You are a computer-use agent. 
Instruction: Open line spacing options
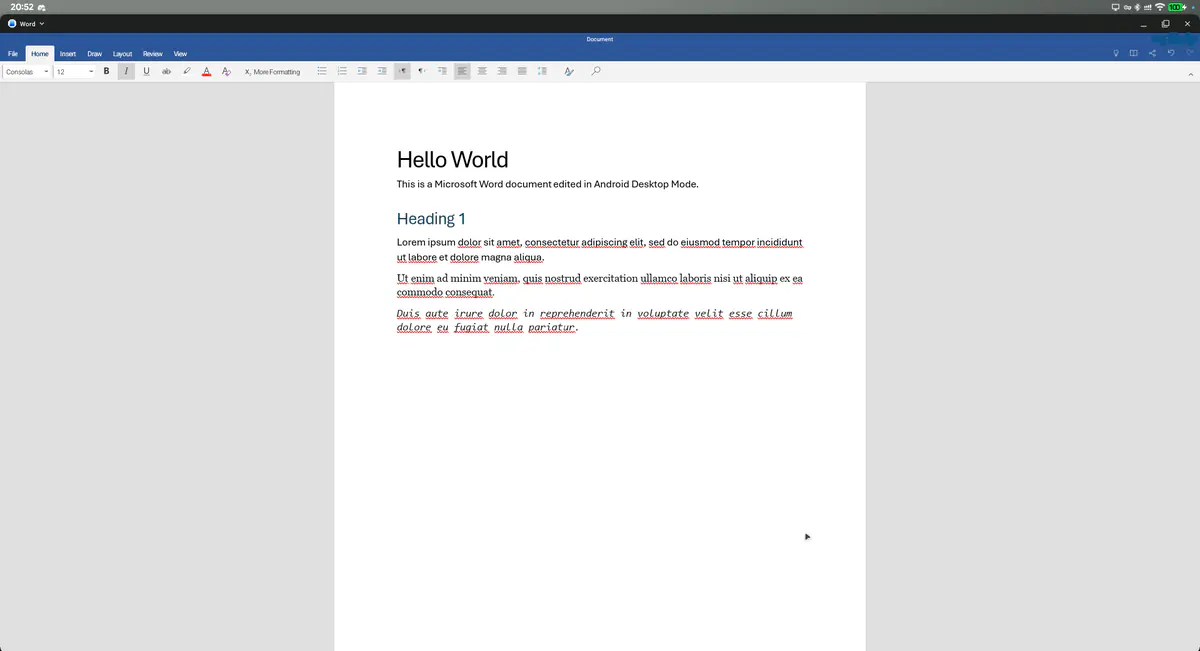[542, 72]
